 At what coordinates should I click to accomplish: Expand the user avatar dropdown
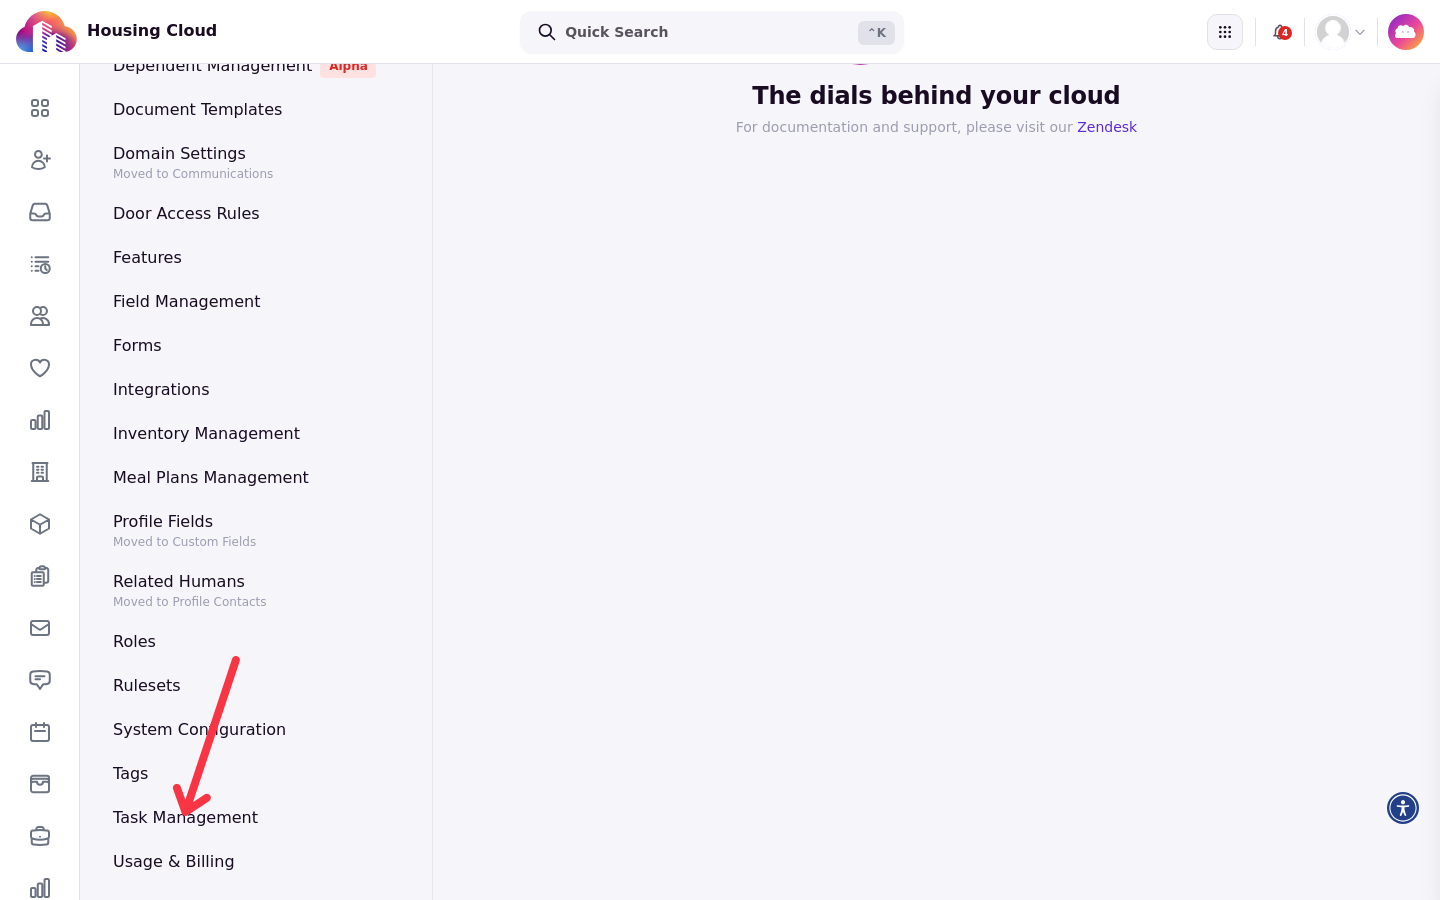[1341, 32]
